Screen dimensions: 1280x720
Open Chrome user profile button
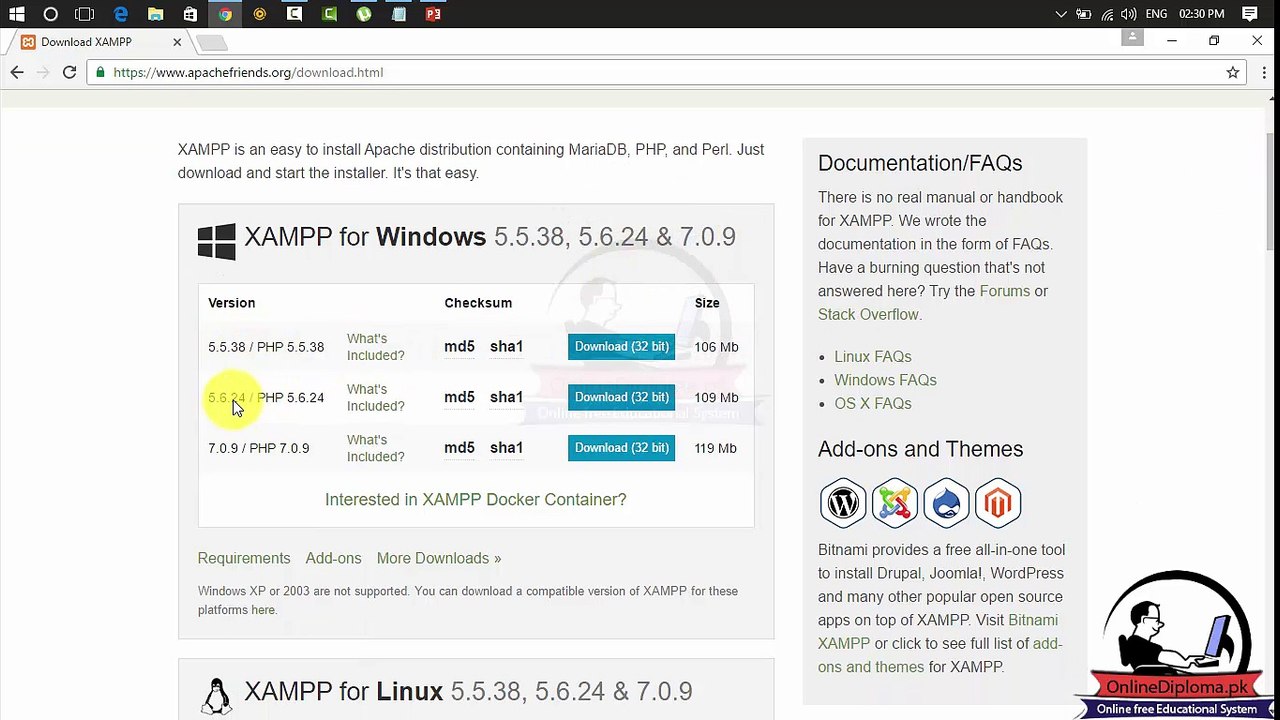tap(1132, 38)
